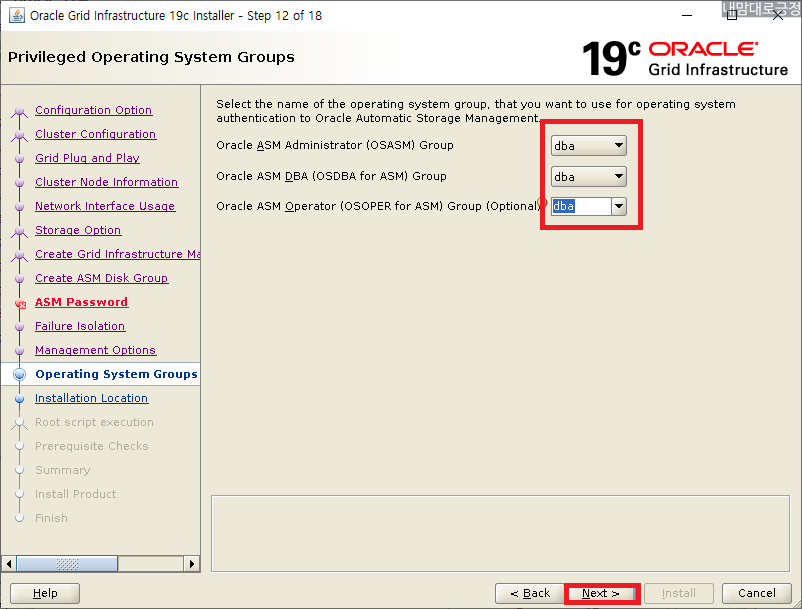
Task: Open the ASM Password step
Action: point(81,302)
